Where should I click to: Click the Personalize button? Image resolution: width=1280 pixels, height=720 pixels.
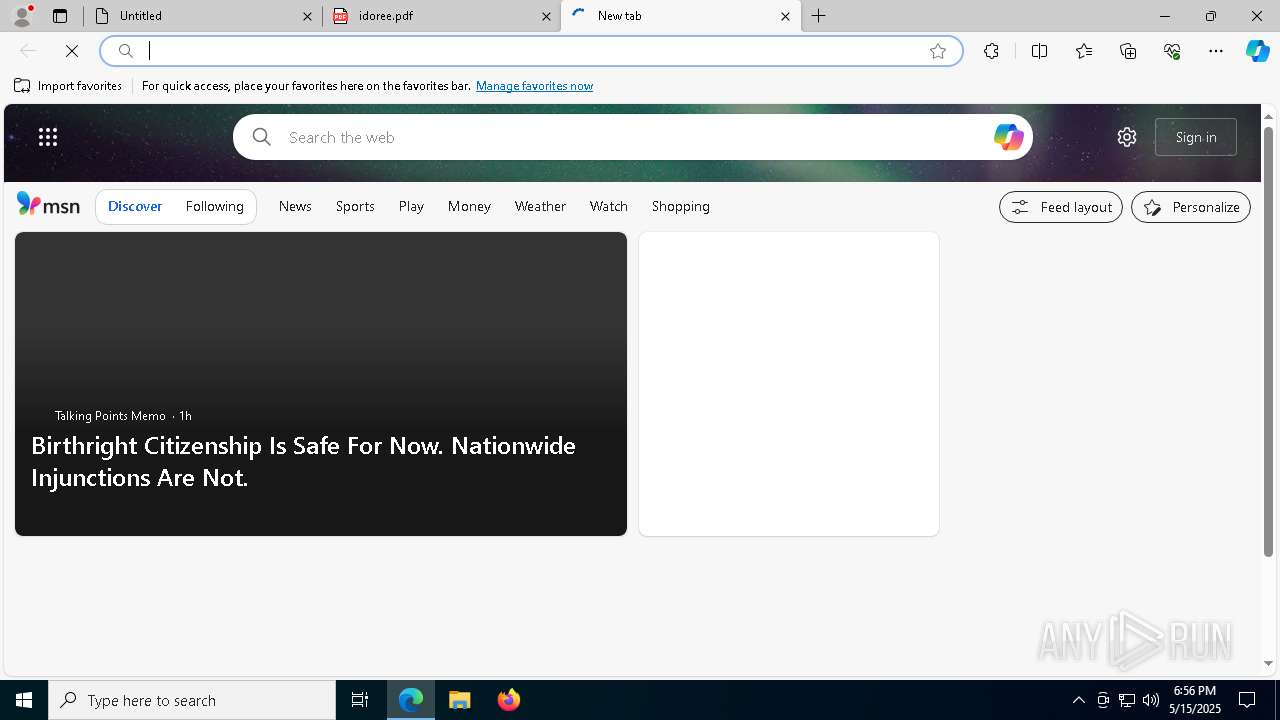tap(1191, 207)
